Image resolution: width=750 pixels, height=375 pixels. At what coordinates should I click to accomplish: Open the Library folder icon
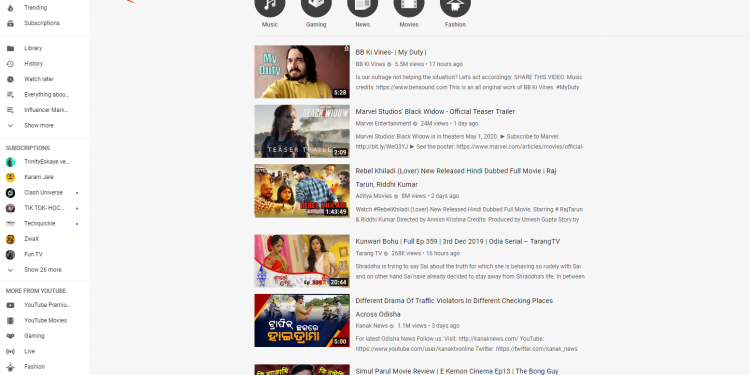[10, 48]
